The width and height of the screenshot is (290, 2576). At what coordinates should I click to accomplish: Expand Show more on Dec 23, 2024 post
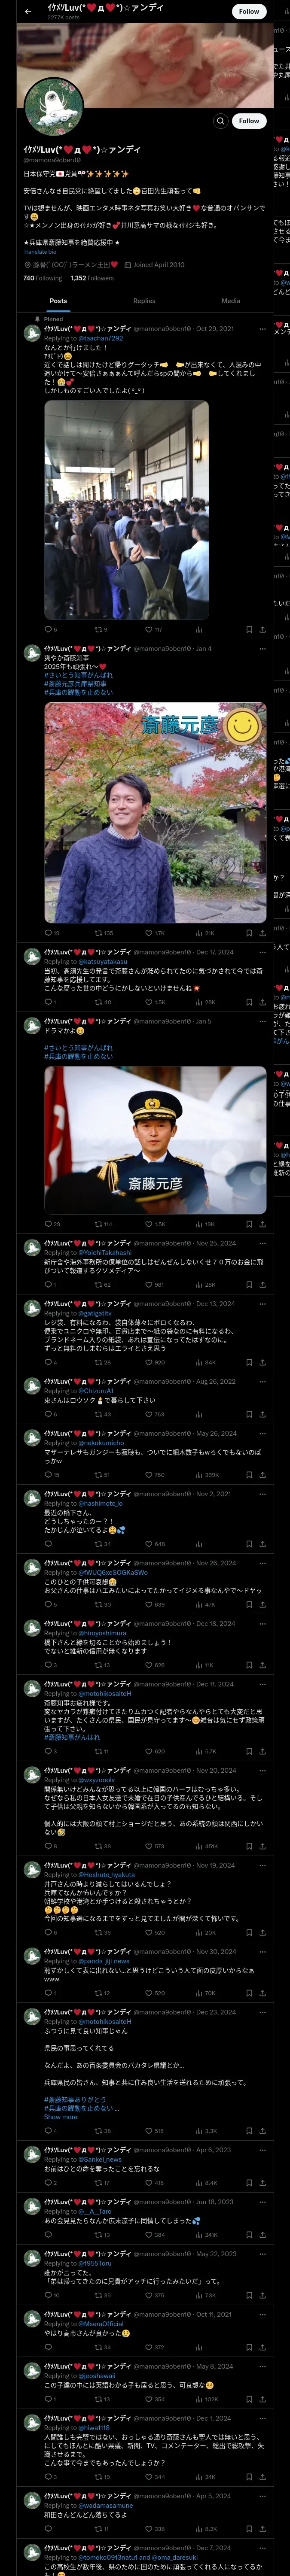[60, 2117]
